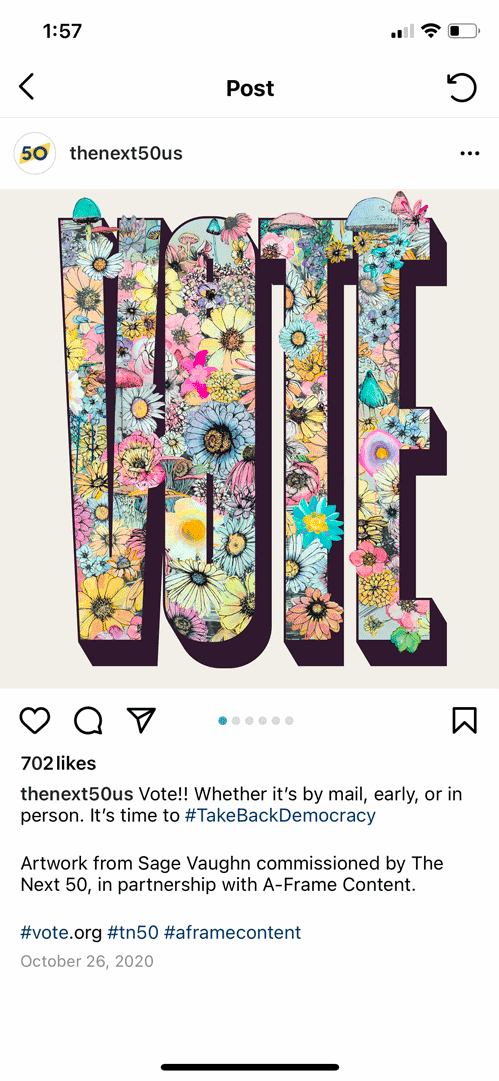The height and width of the screenshot is (1081, 499).
Task: Open thenext50us profile picture
Action: (x=34, y=153)
